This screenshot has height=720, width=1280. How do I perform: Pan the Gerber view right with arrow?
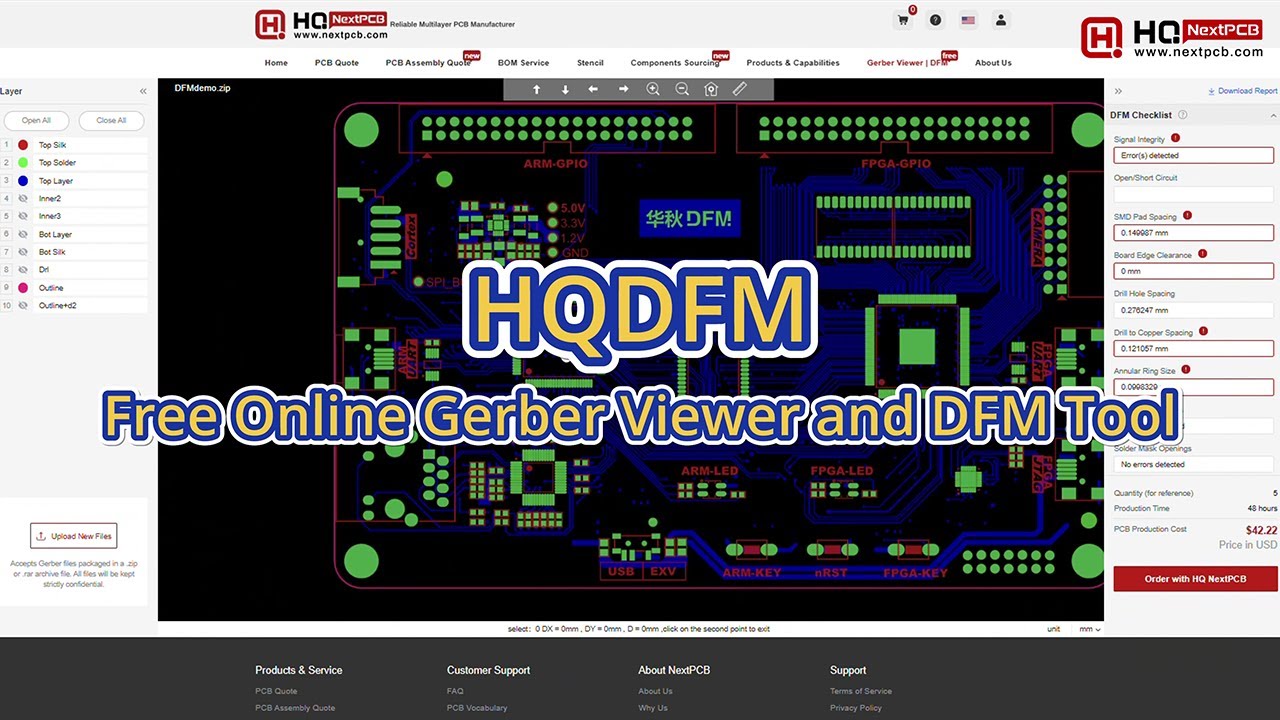[623, 89]
